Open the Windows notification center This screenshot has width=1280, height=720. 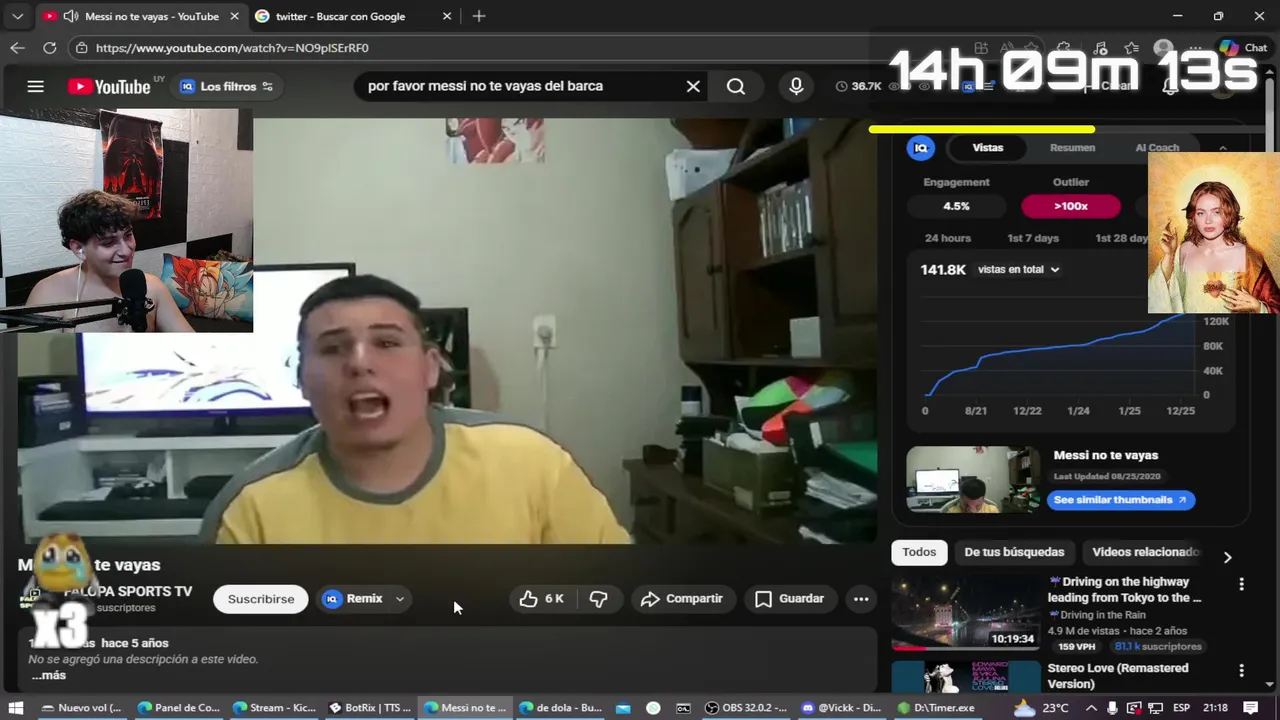(x=1251, y=708)
